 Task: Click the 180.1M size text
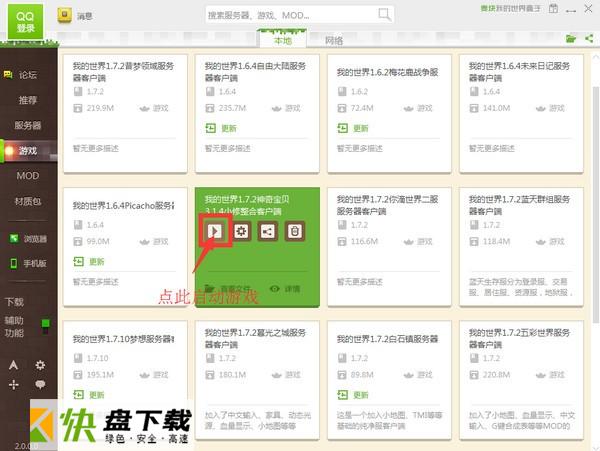point(232,374)
